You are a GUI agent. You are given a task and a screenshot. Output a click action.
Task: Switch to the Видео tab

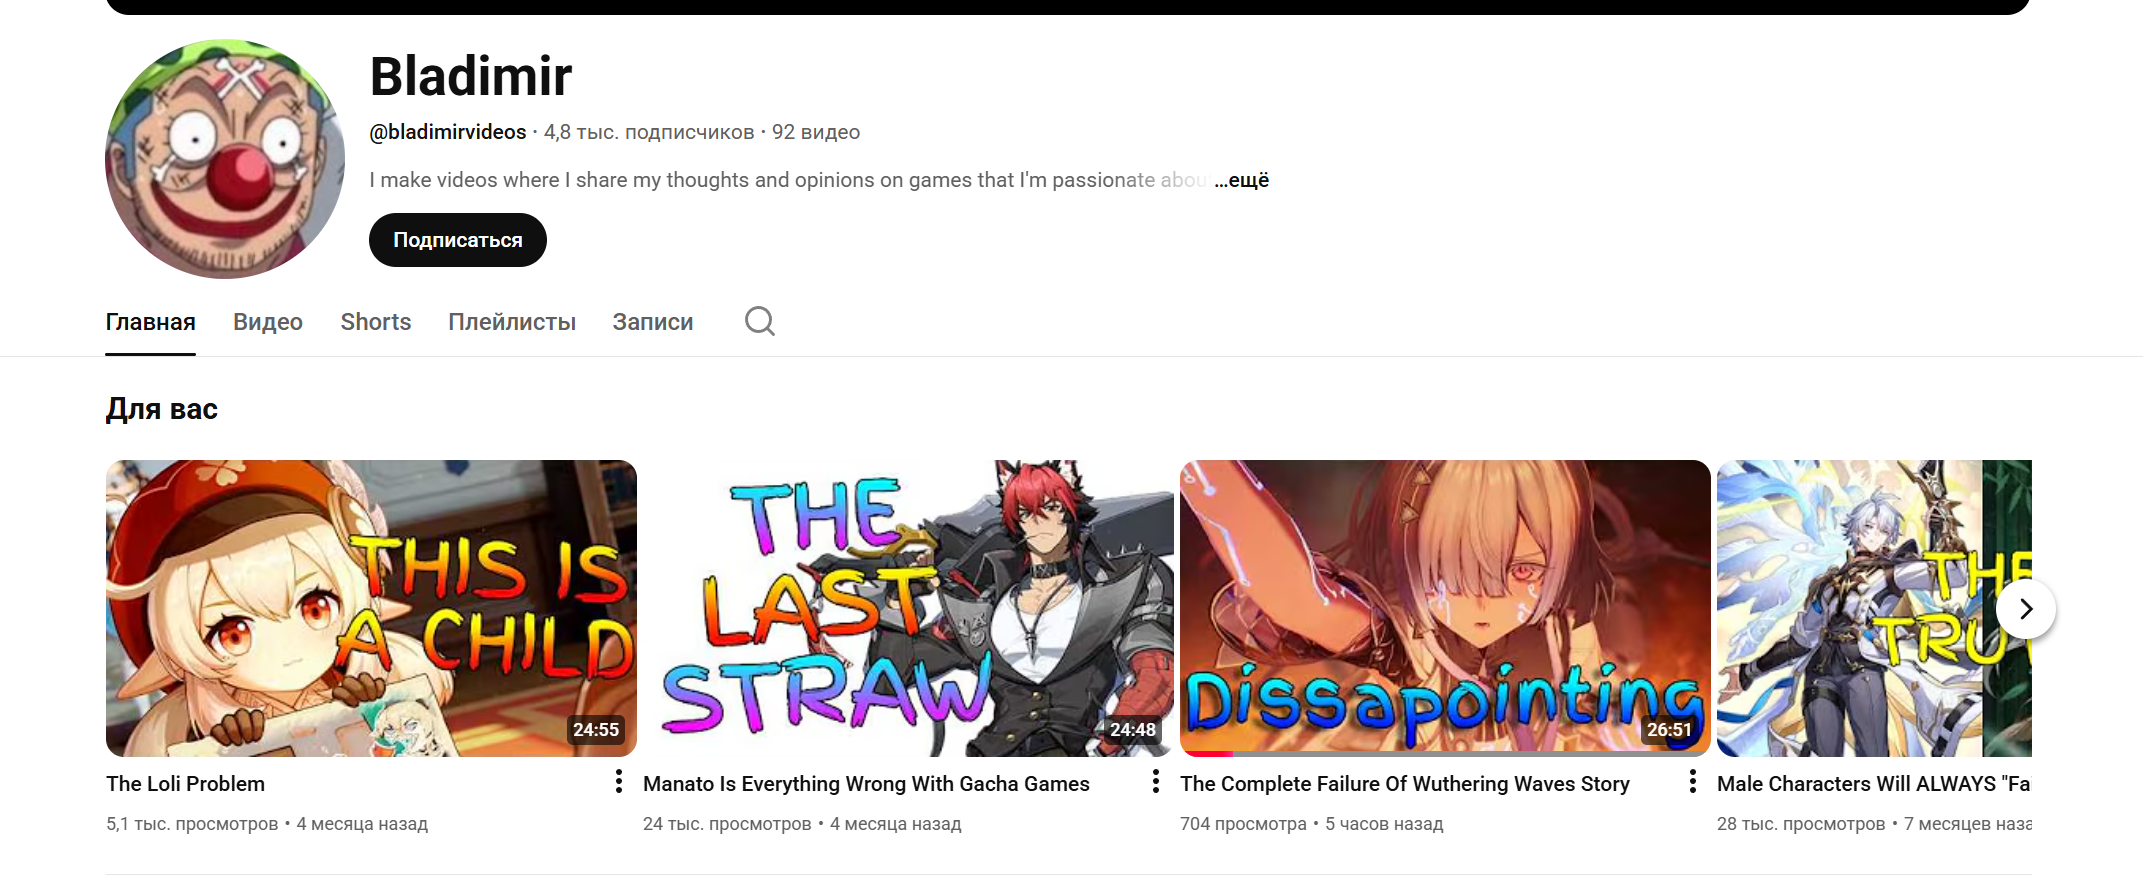click(x=268, y=322)
